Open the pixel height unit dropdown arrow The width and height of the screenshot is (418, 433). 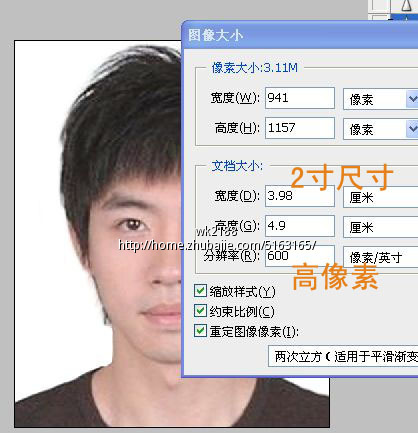click(x=412, y=128)
